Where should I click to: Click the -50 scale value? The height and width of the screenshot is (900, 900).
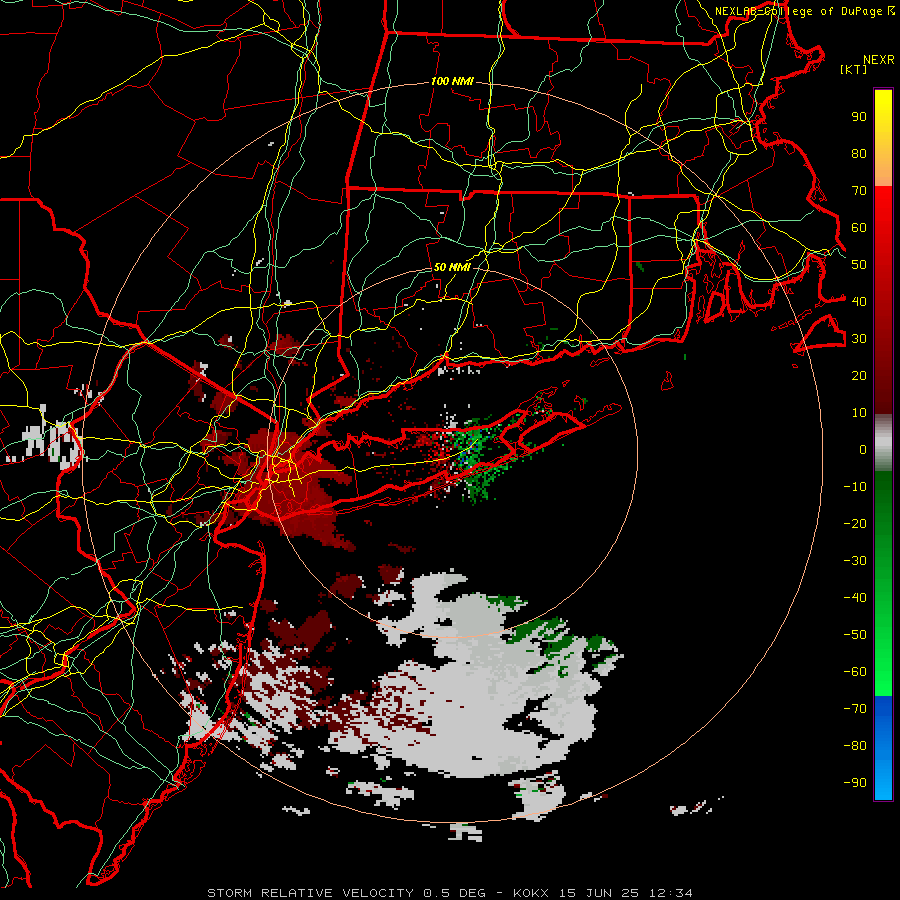click(855, 634)
